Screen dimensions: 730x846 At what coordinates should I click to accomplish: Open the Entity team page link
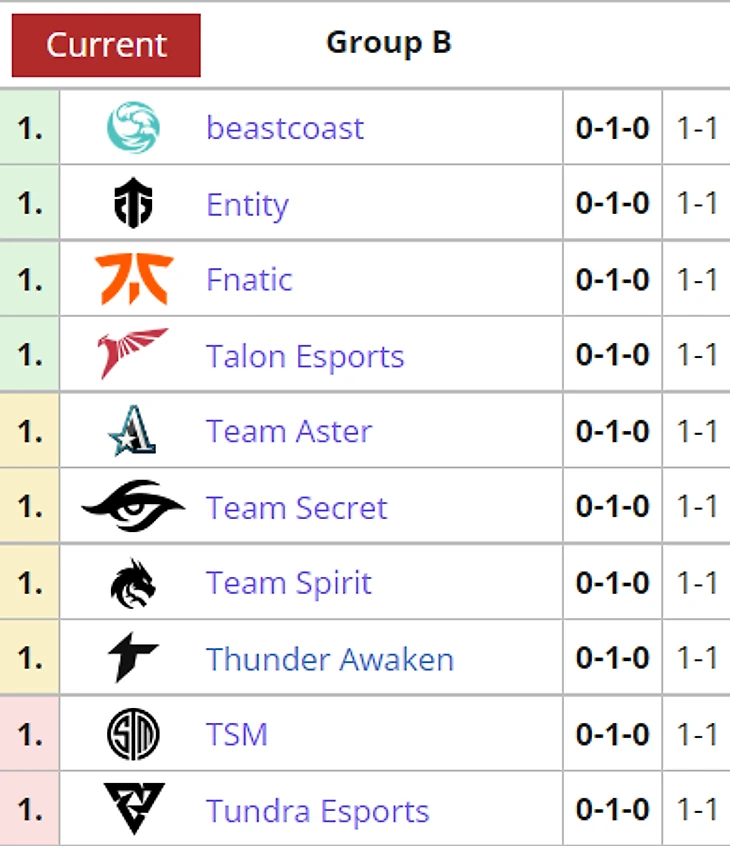[247, 204]
